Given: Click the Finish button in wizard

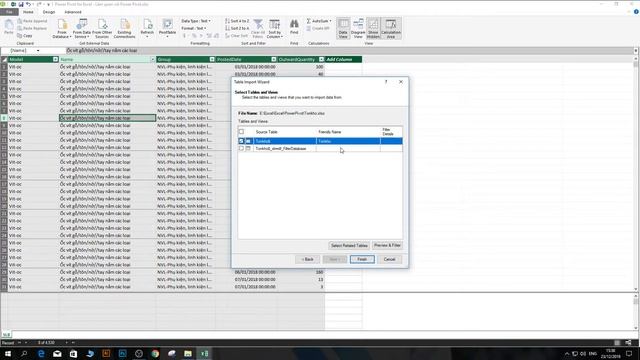Looking at the screenshot, I should (x=362, y=259).
